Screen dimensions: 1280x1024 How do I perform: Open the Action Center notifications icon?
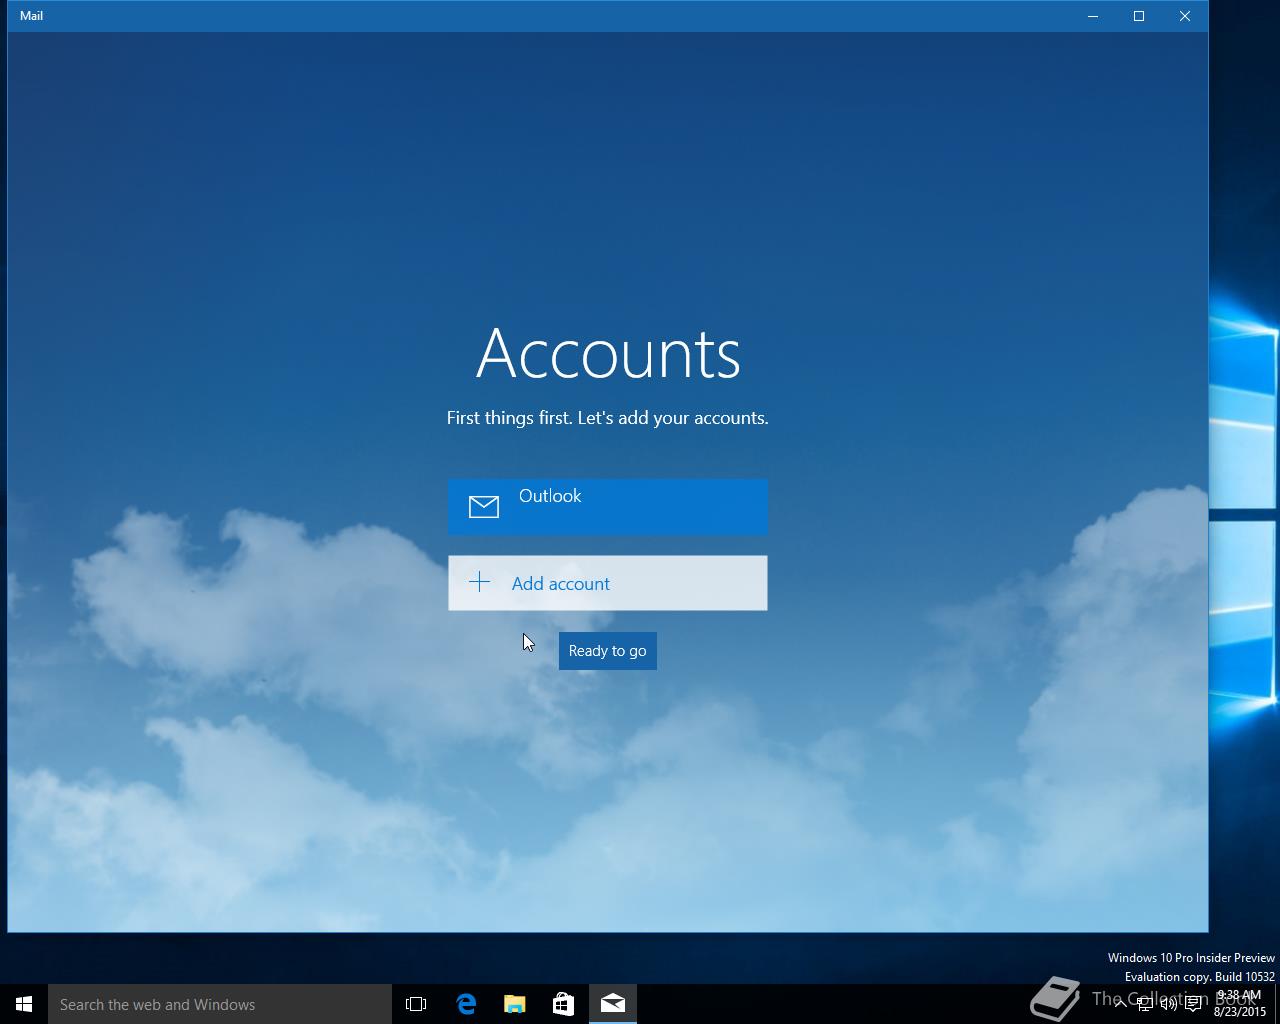[x=1193, y=1004]
